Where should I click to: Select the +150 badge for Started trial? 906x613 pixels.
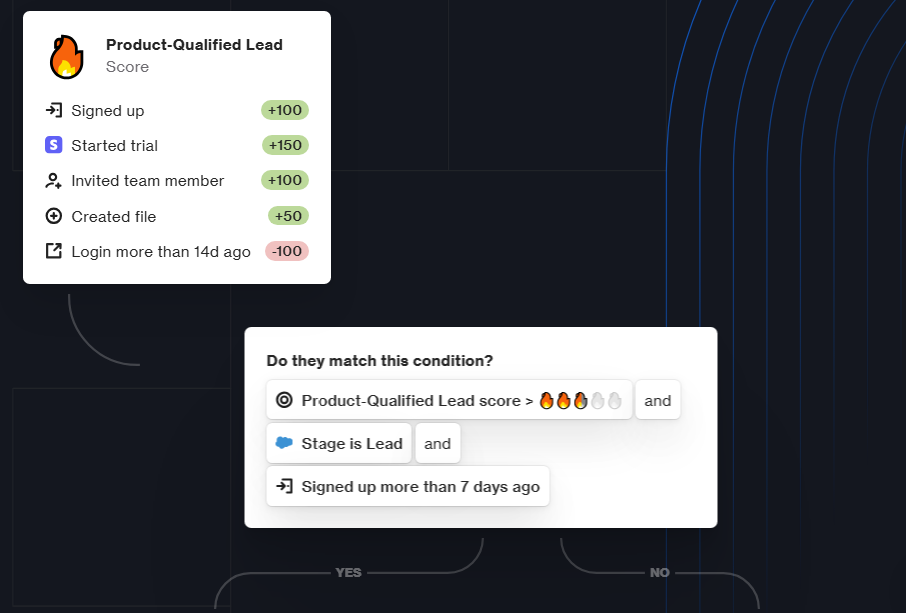click(285, 145)
